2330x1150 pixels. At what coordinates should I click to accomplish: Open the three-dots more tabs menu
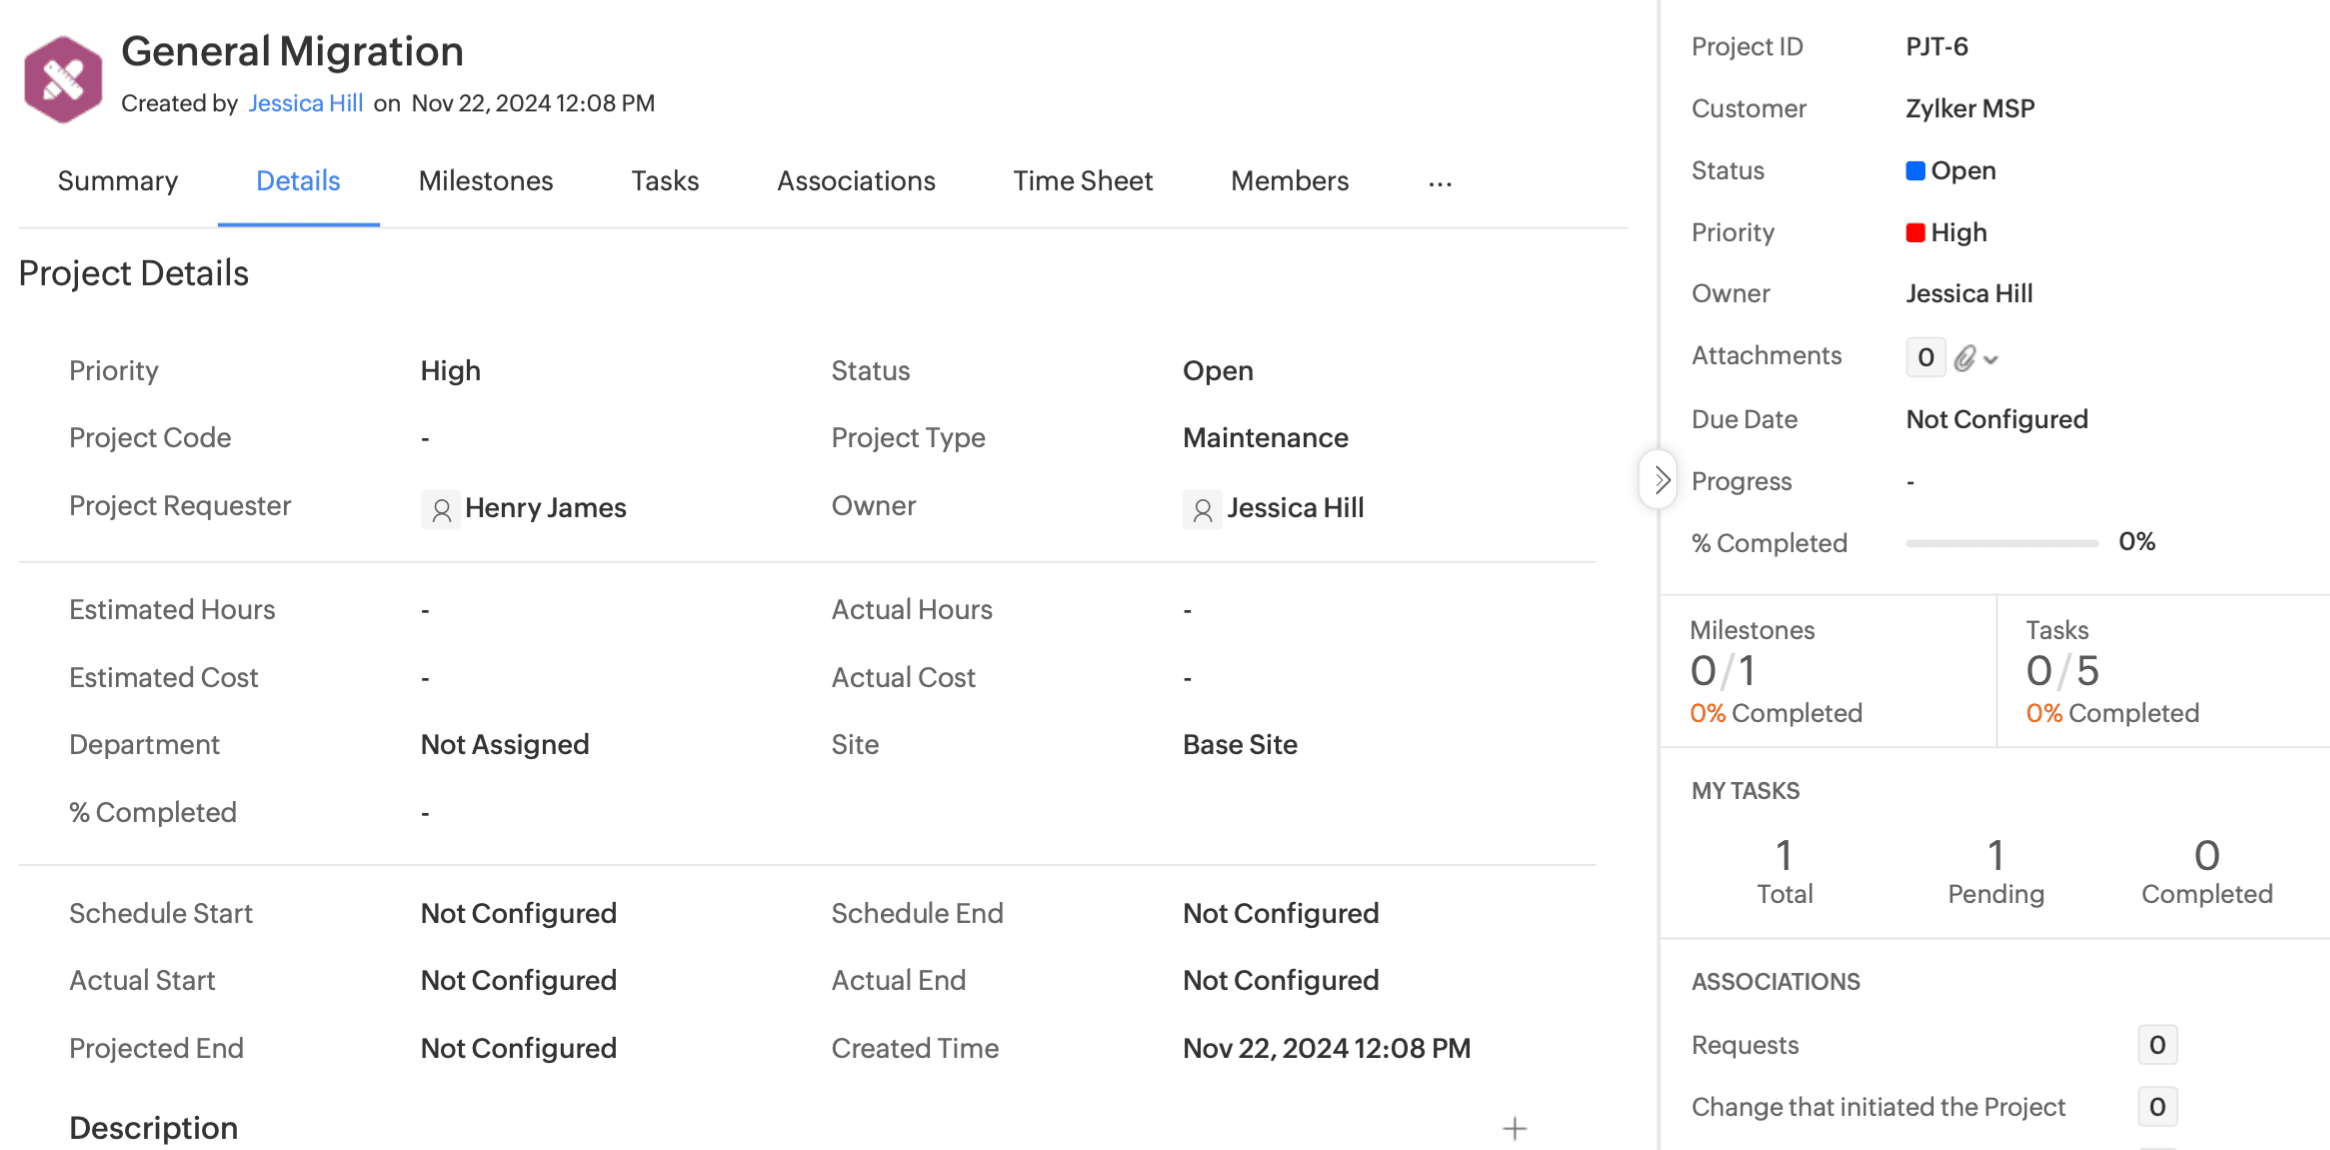[x=1440, y=183]
